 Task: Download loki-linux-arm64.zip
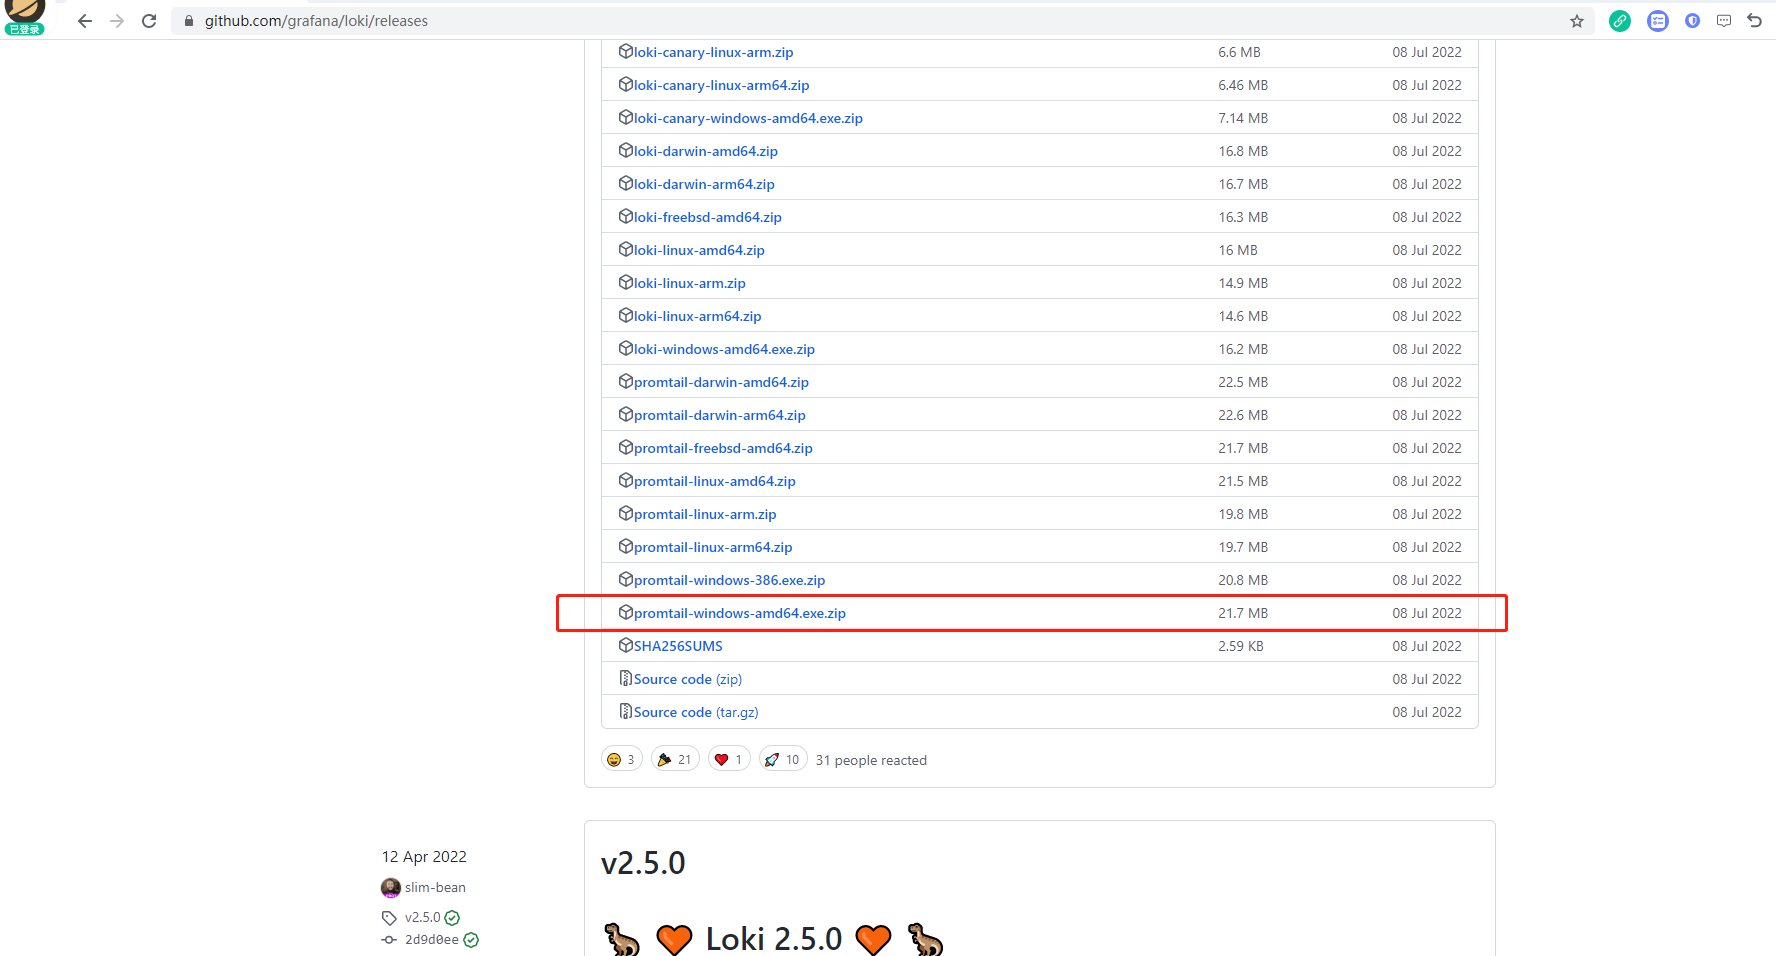tap(697, 316)
